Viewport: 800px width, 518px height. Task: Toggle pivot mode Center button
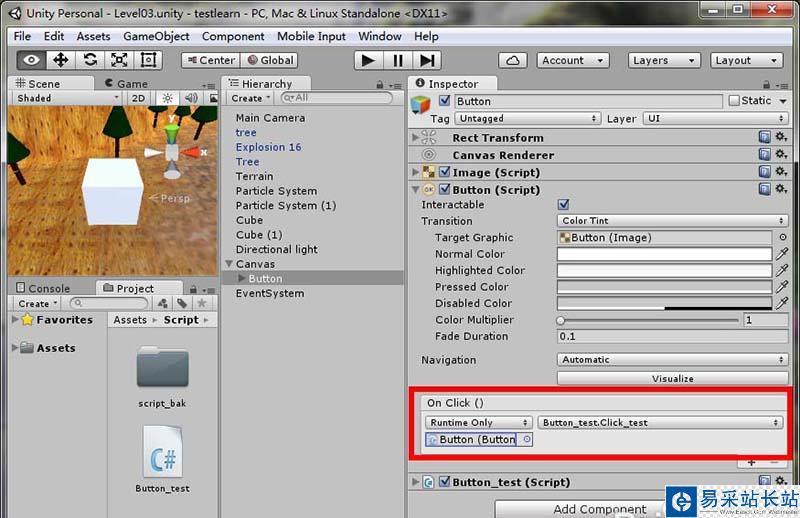(x=211, y=60)
